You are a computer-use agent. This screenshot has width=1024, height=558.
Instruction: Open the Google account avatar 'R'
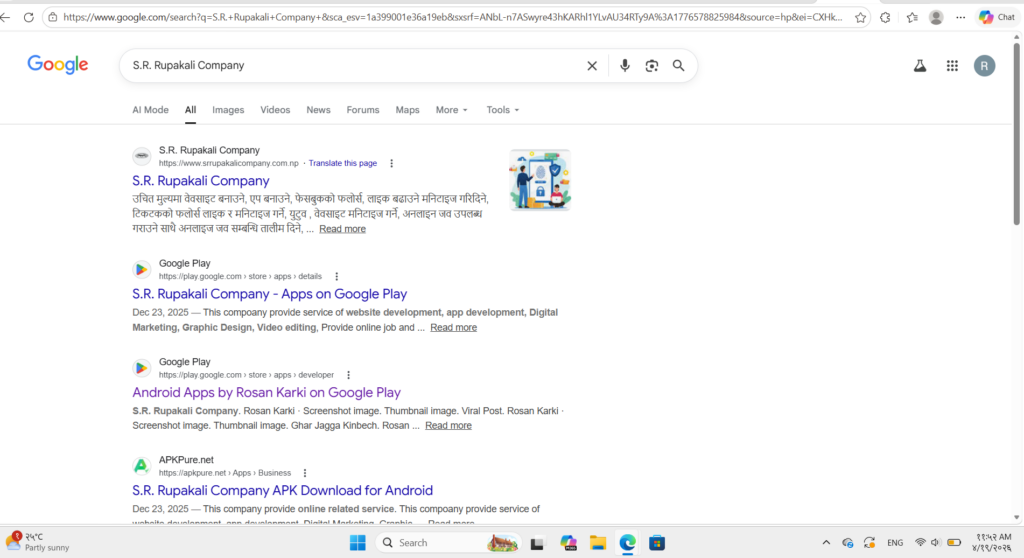coord(984,65)
